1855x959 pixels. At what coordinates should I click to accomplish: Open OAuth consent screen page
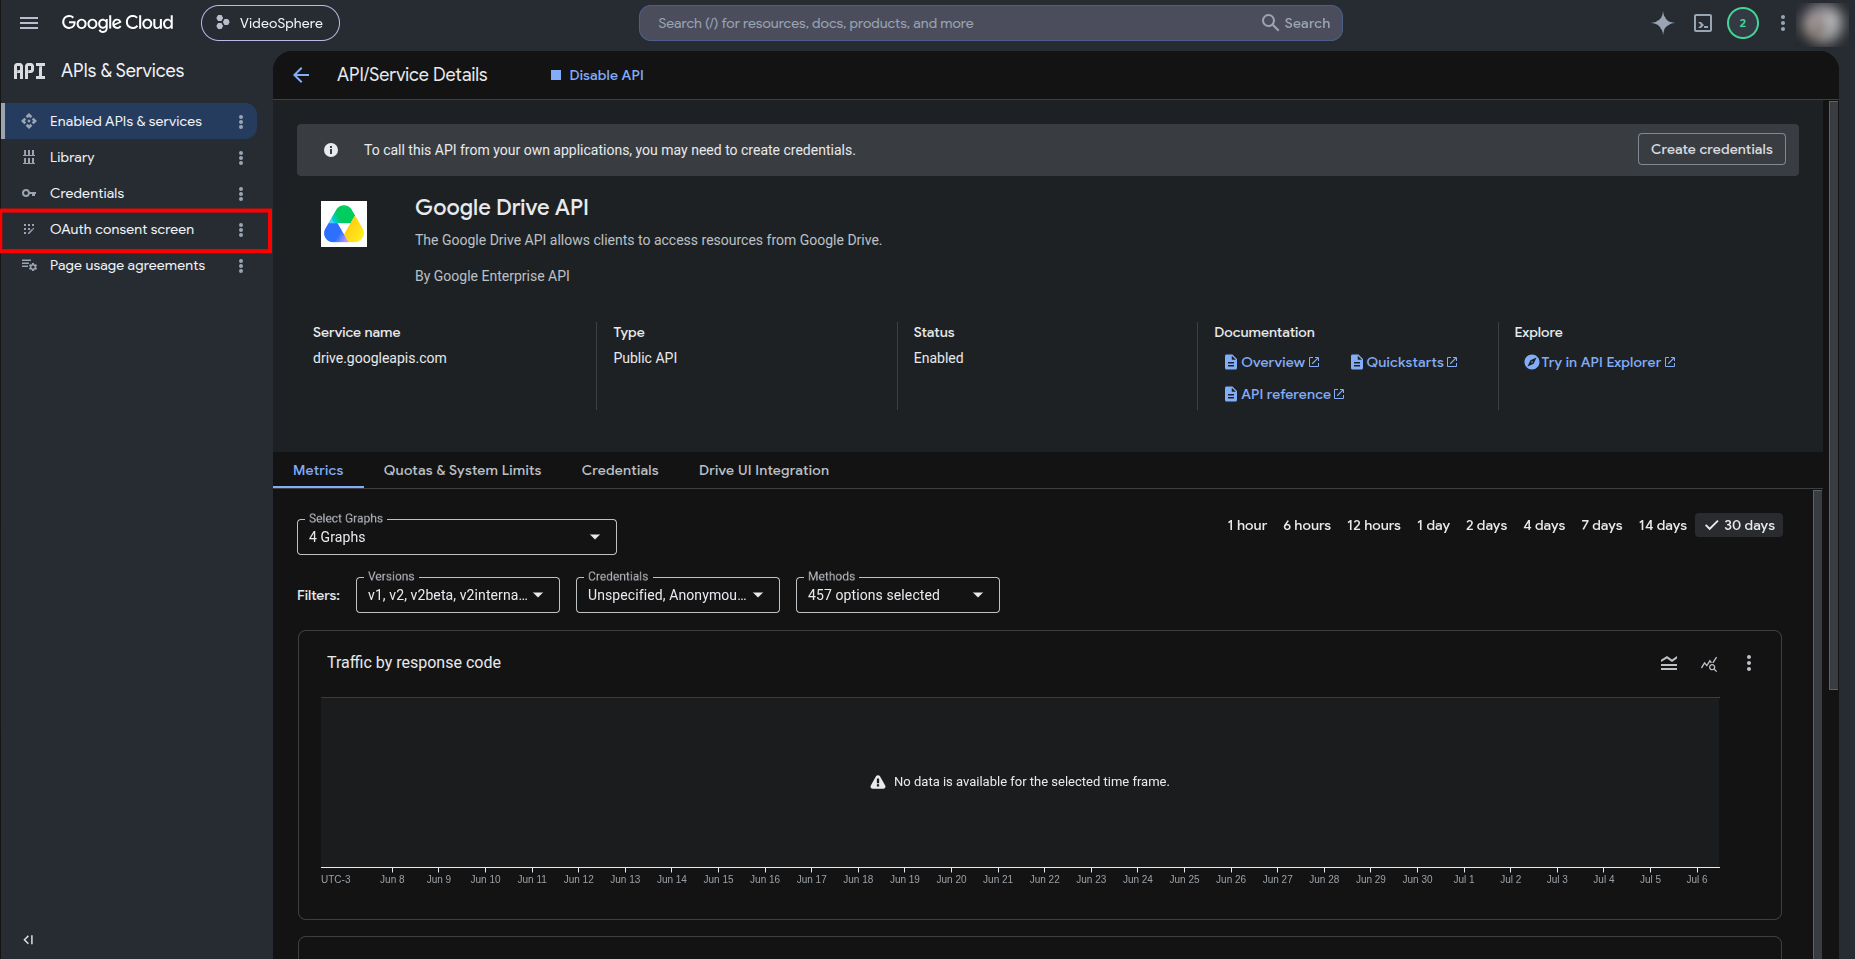[x=122, y=229]
